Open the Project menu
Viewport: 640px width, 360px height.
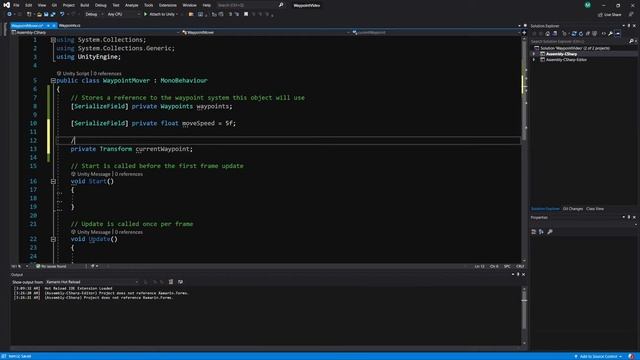(x=69, y=5)
